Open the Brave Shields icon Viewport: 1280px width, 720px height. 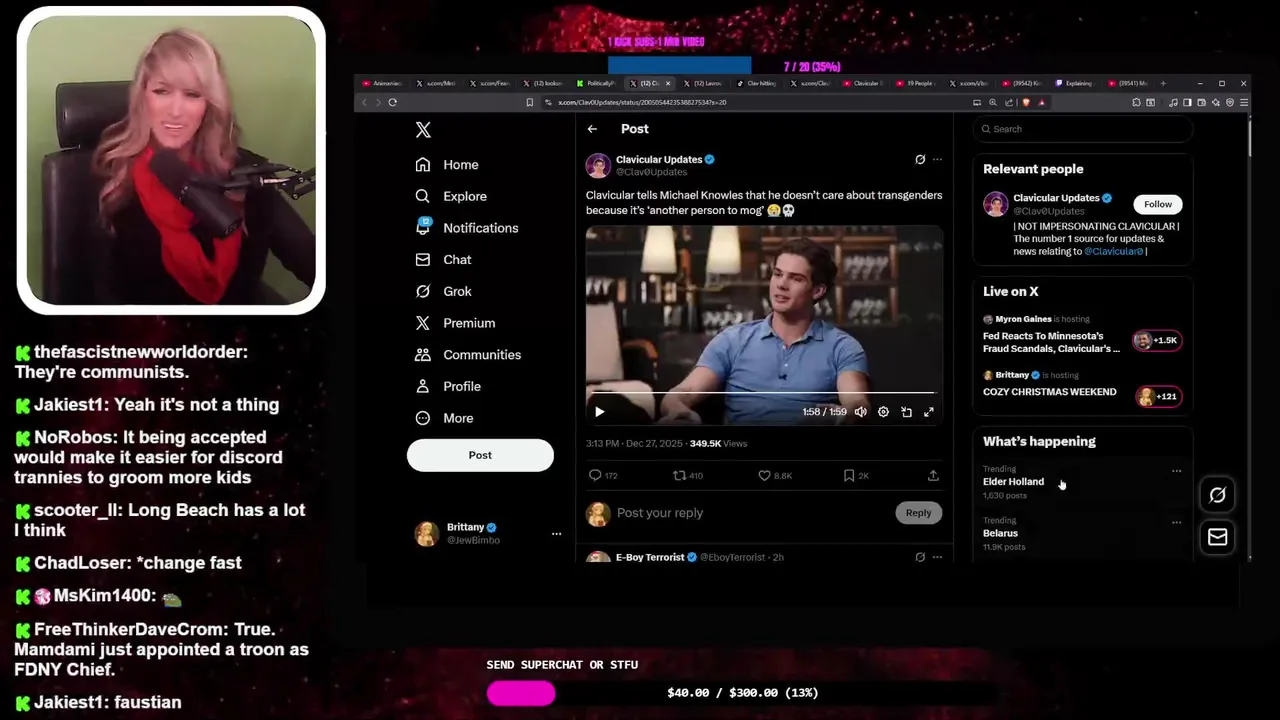click(1026, 102)
